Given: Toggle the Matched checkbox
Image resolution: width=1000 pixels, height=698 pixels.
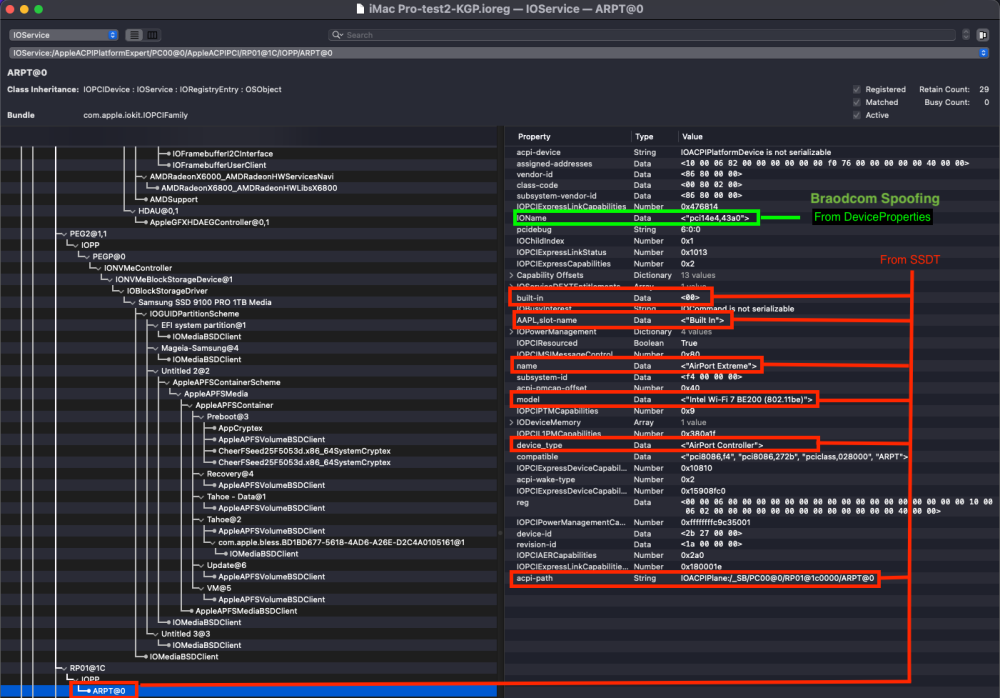Looking at the screenshot, I should pyautogui.click(x=857, y=102).
